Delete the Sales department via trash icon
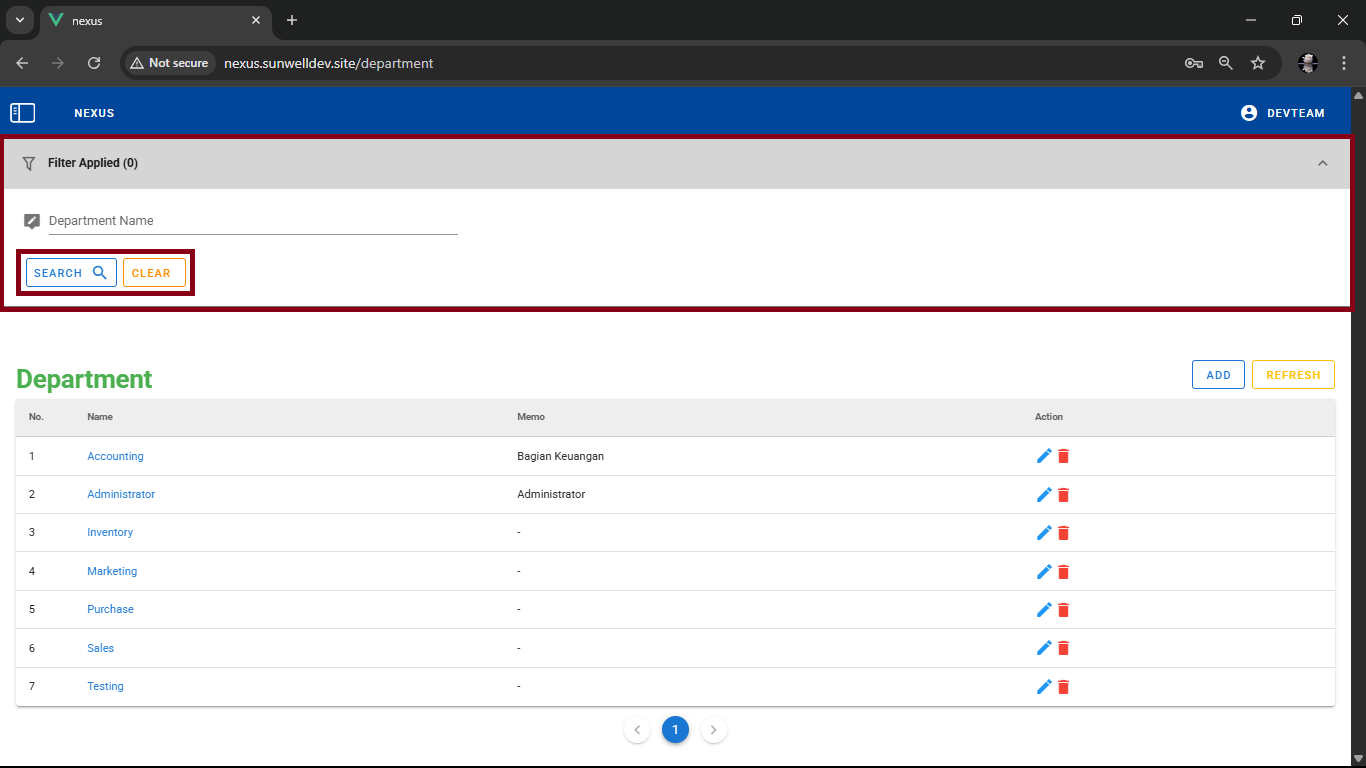The height and width of the screenshot is (768, 1366). (1064, 648)
